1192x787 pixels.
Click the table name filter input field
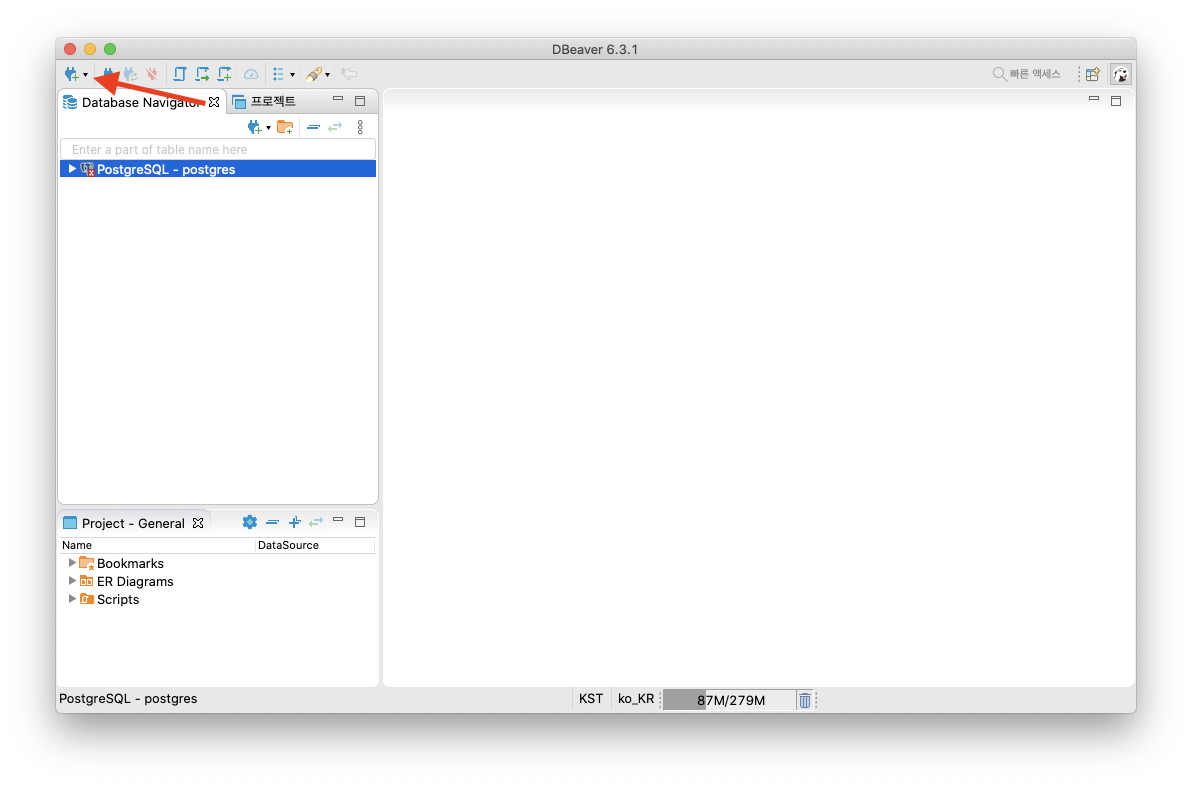pyautogui.click(x=218, y=150)
